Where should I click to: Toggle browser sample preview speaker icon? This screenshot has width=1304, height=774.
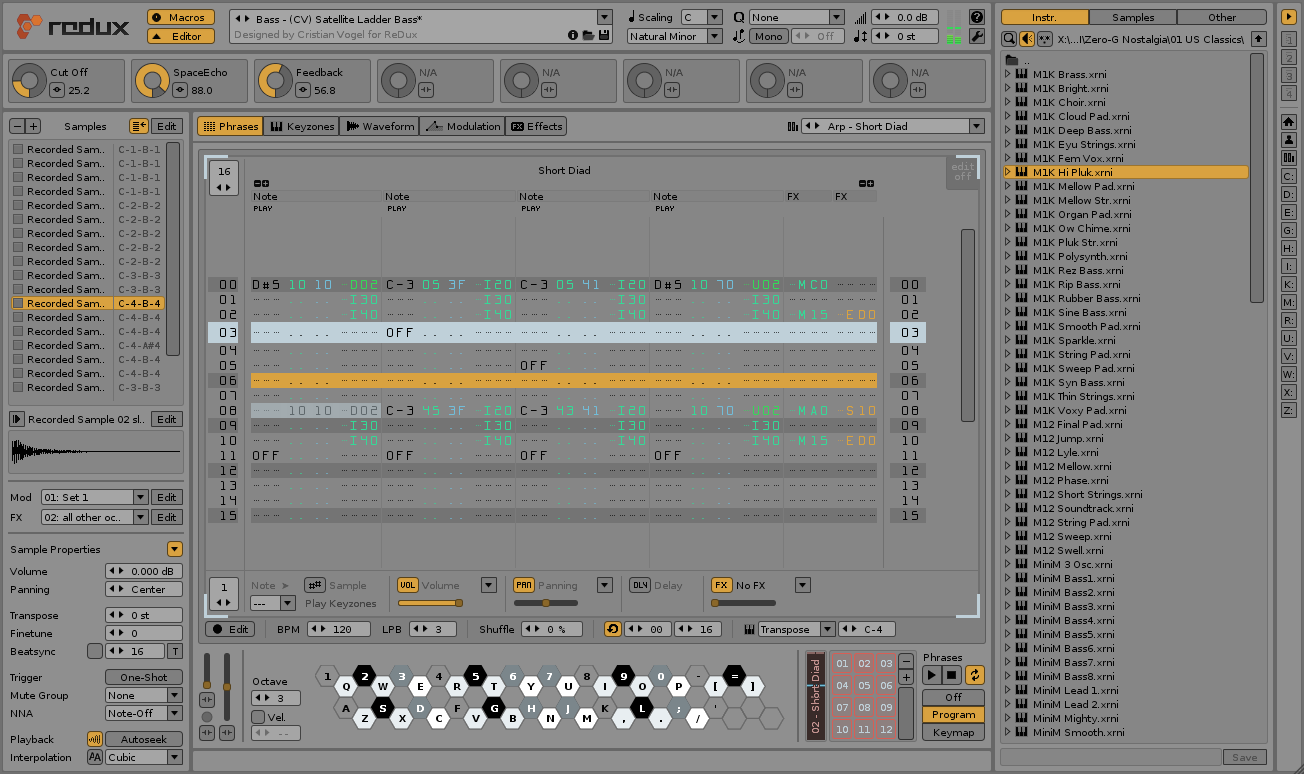point(1027,39)
